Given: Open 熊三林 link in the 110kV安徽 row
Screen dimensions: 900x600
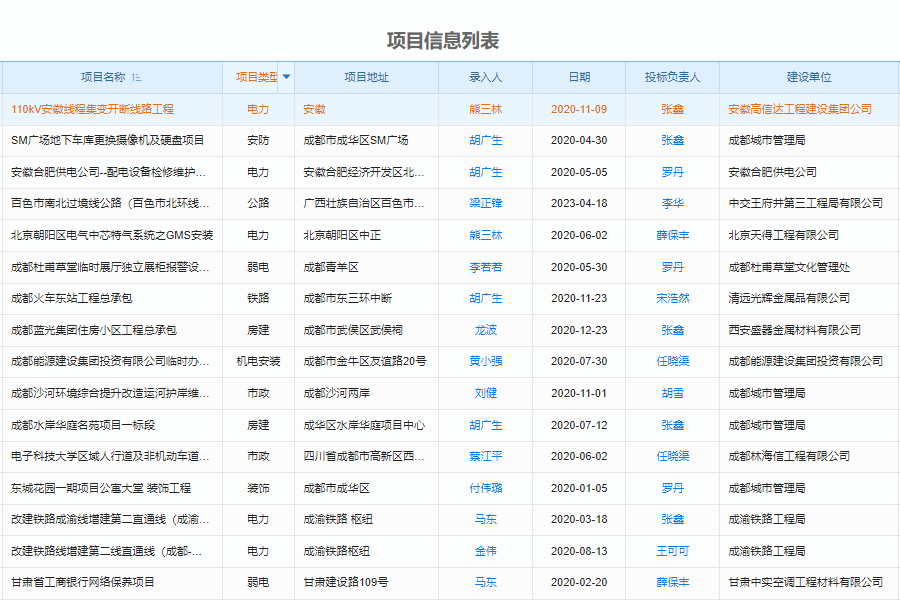Looking at the screenshot, I should [486, 109].
